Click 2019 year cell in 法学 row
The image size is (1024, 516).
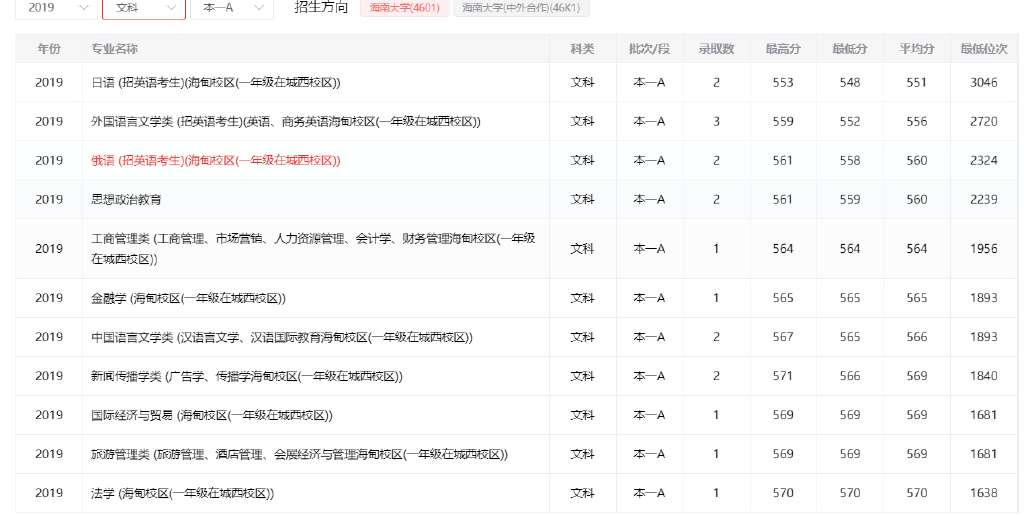(49, 493)
